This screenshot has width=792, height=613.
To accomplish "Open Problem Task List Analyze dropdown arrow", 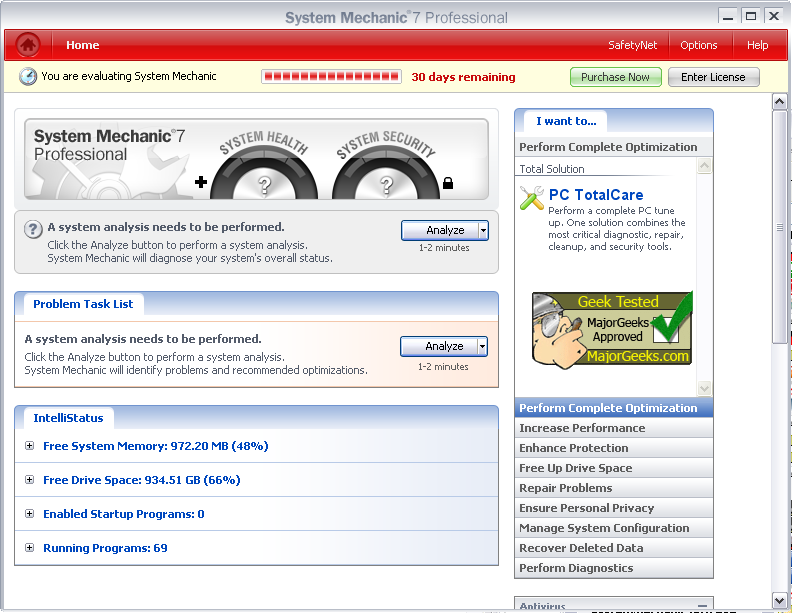I will click(482, 346).
